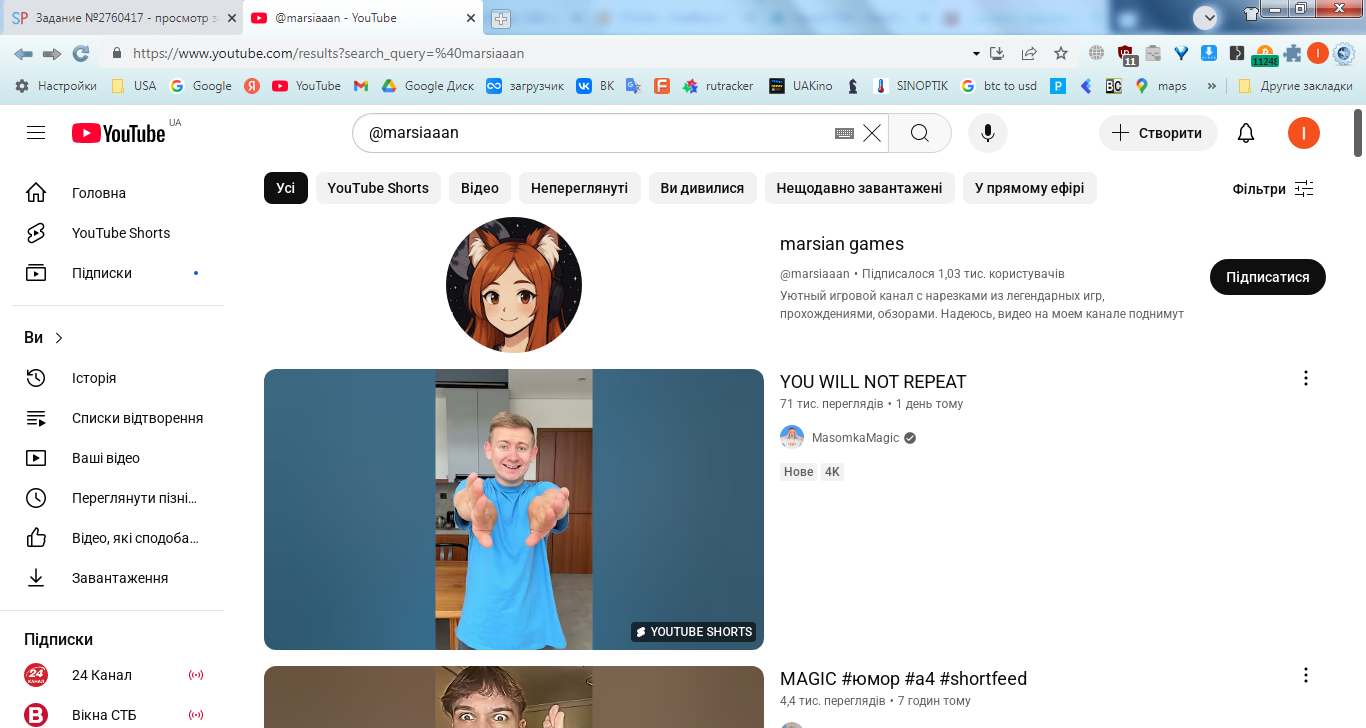Close the Задание №2760417 tab
1366x728 pixels.
click(232, 18)
